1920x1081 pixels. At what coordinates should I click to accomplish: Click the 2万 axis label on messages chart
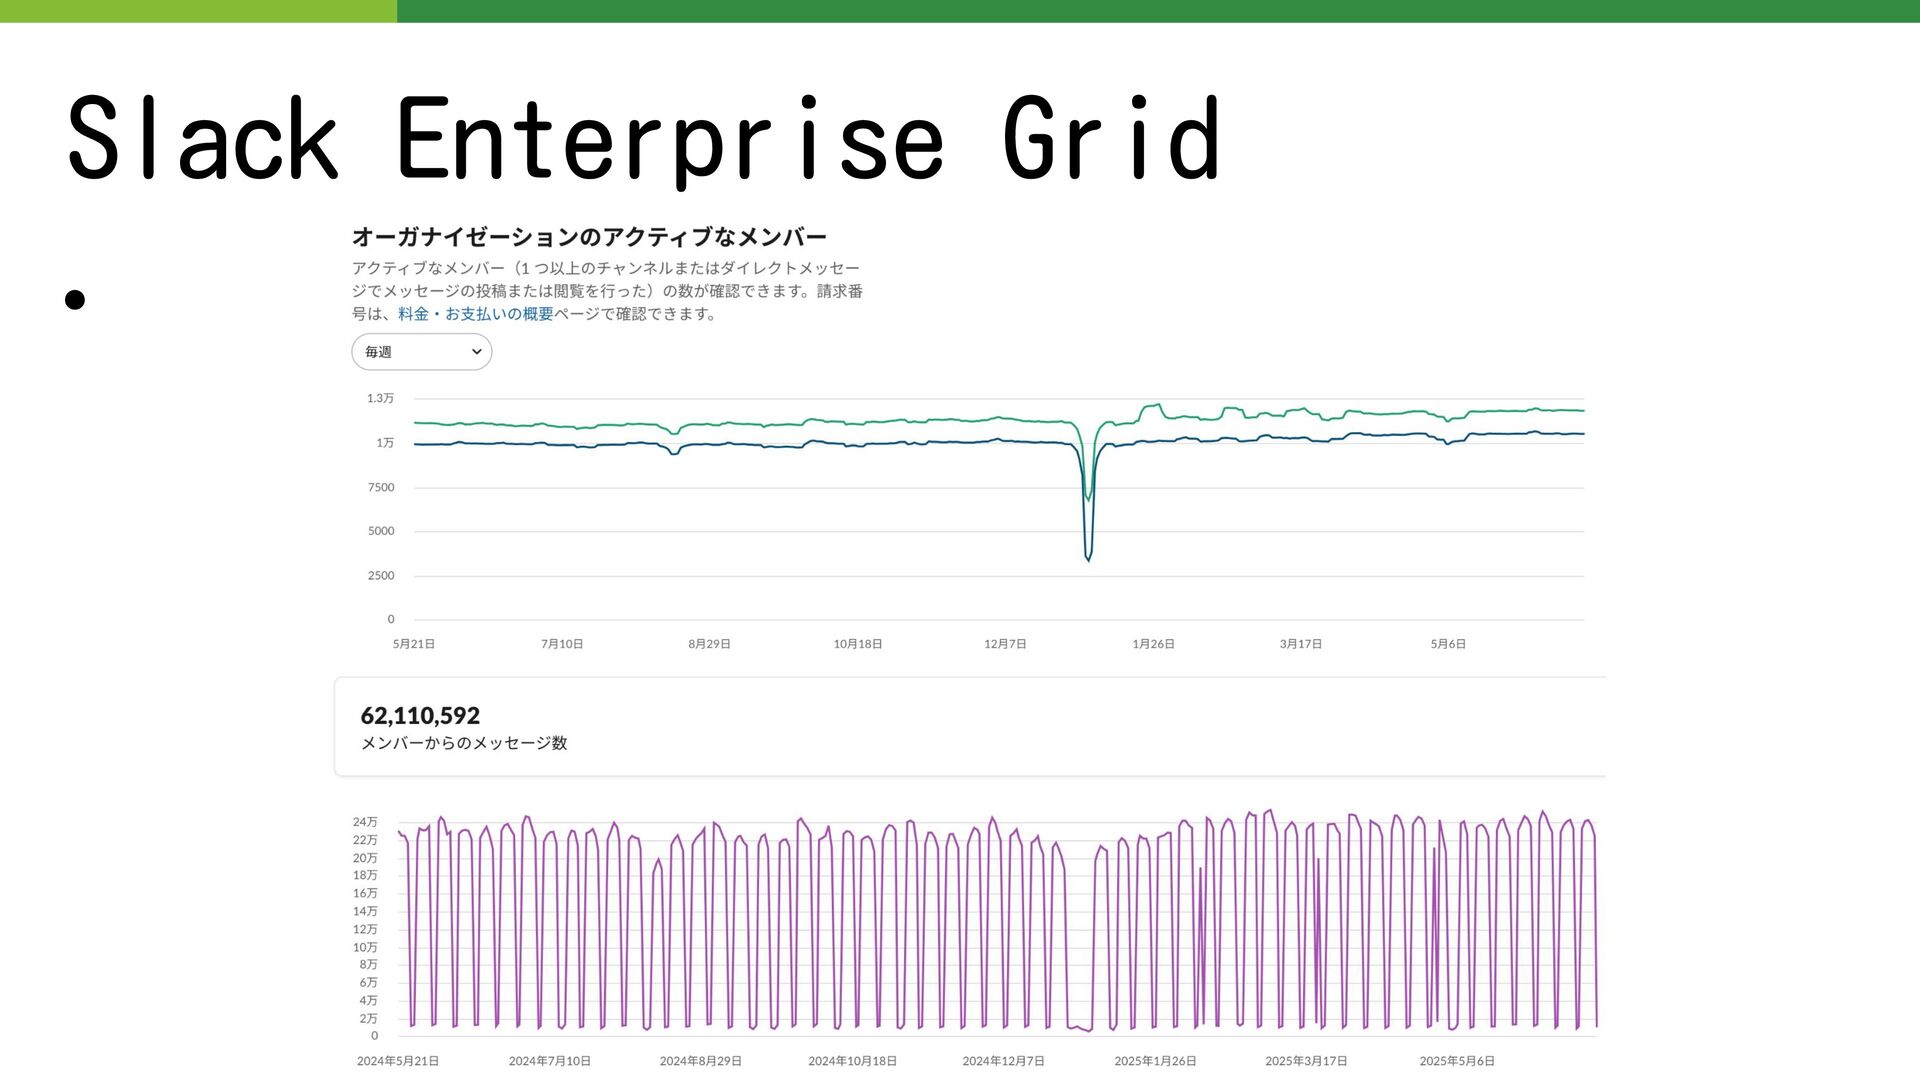coord(368,1018)
